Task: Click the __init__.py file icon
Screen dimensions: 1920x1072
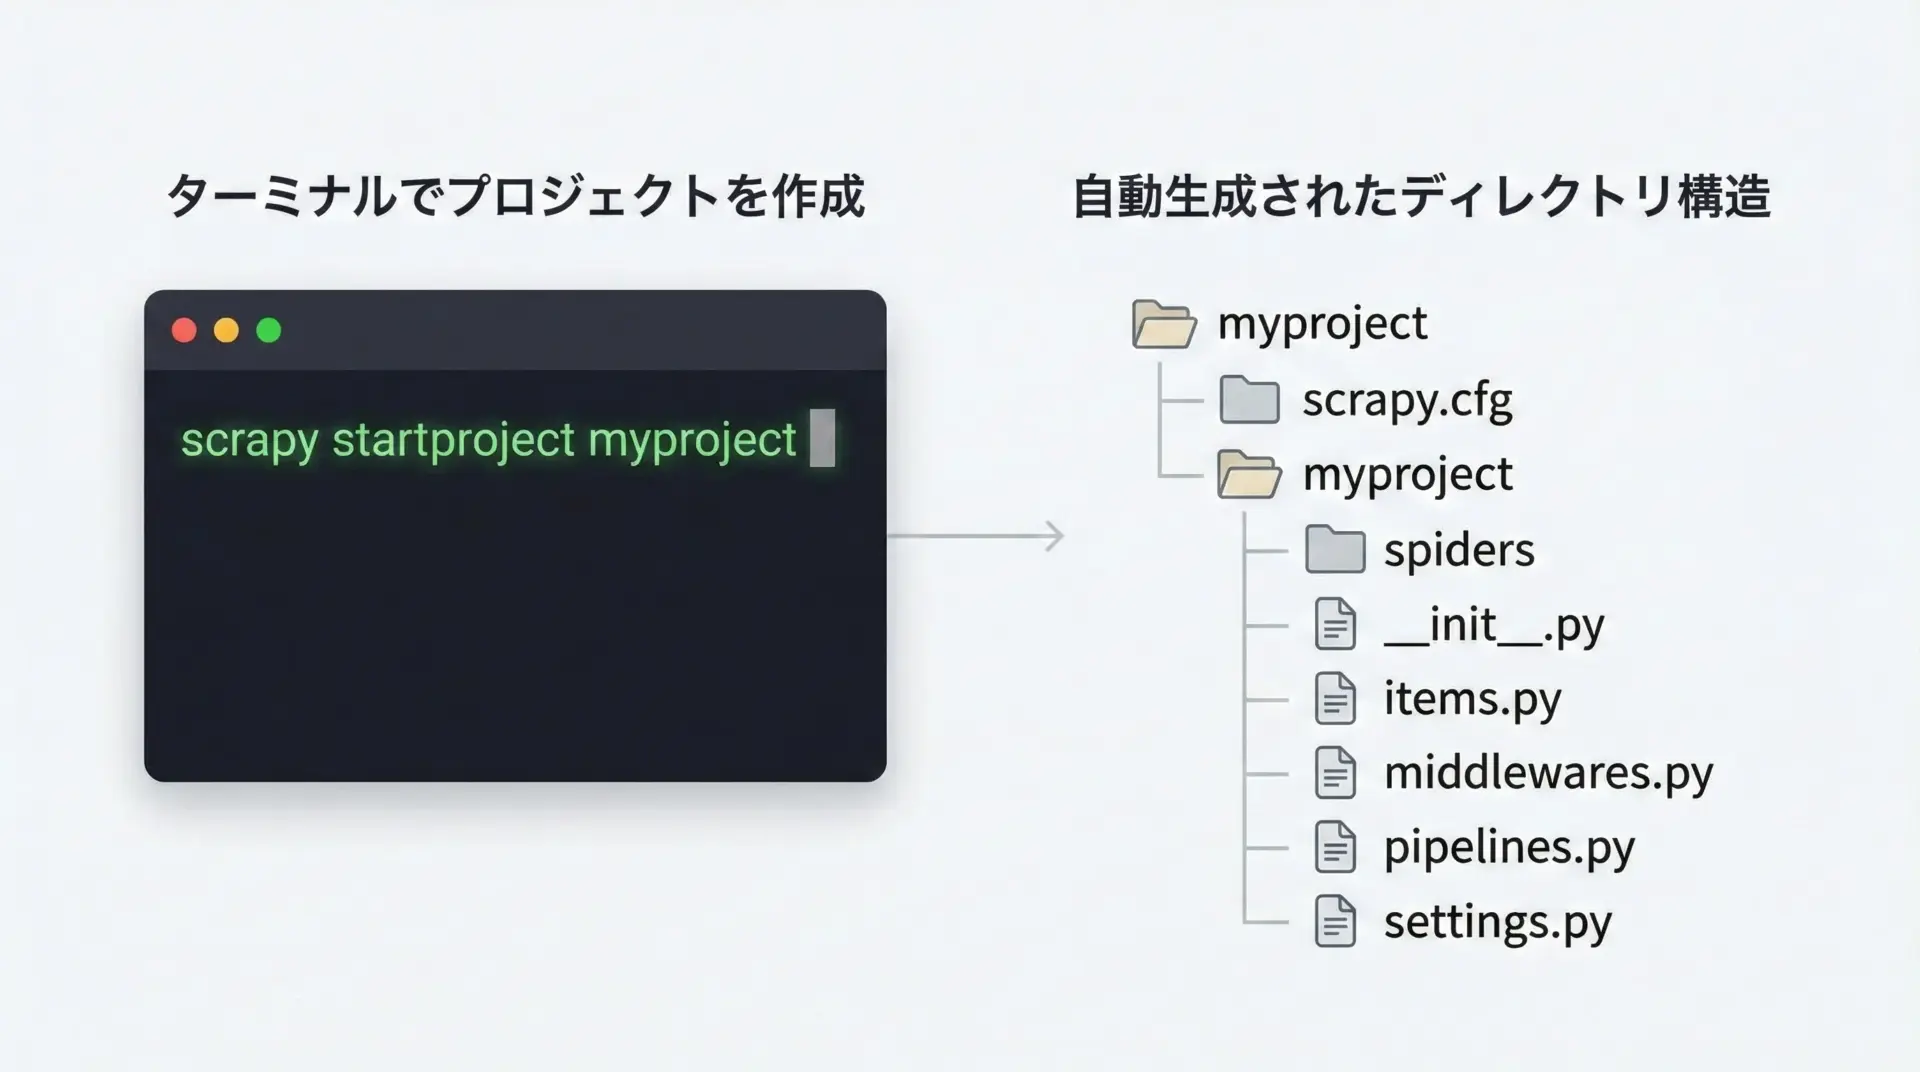Action: click(1335, 624)
